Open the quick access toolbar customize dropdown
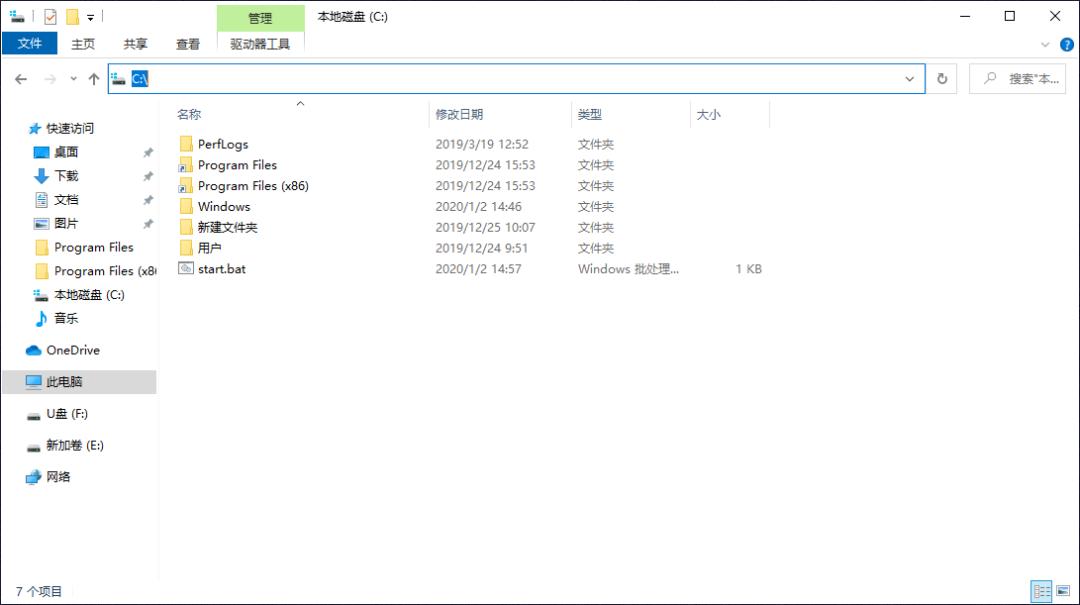 [89, 16]
